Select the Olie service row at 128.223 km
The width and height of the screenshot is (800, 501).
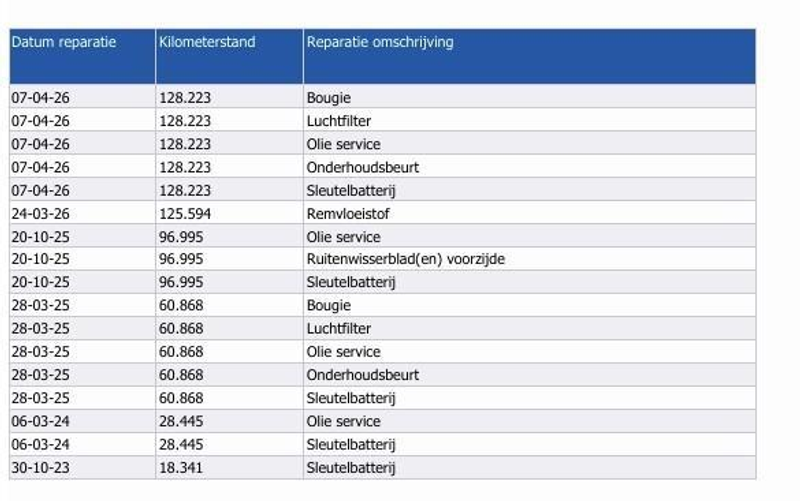(x=383, y=143)
